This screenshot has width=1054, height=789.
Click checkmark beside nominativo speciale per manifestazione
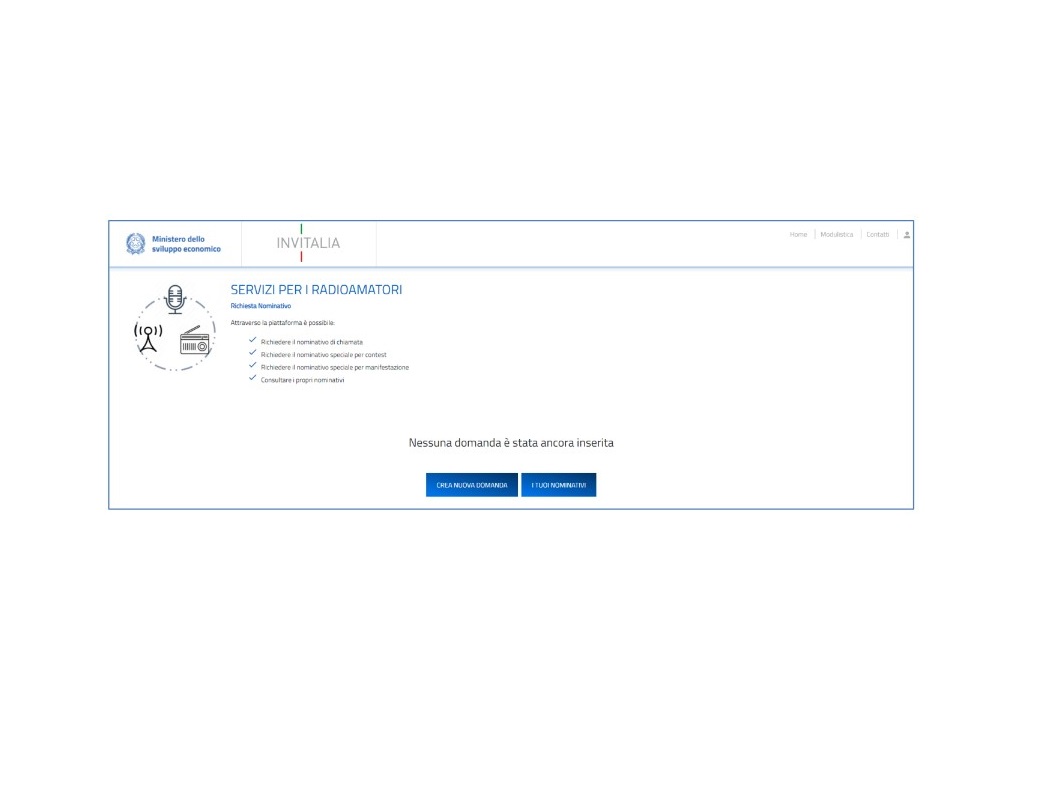click(x=253, y=366)
